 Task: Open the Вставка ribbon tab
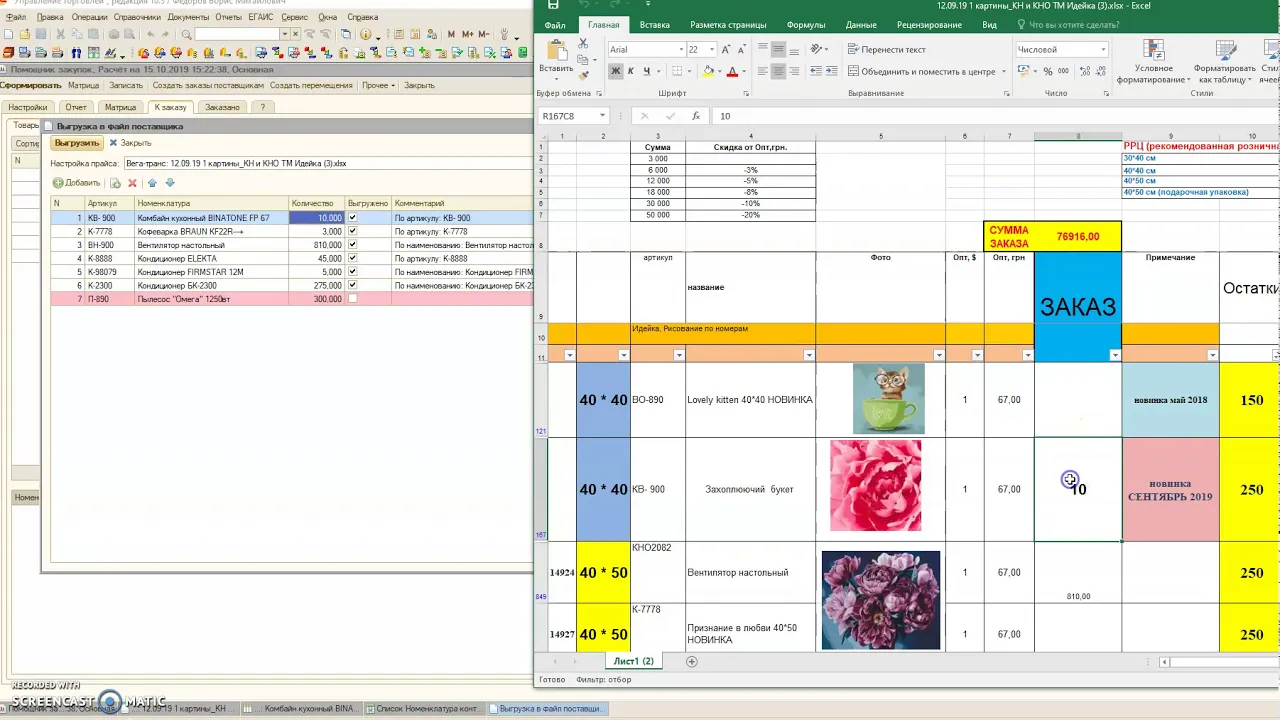click(654, 25)
